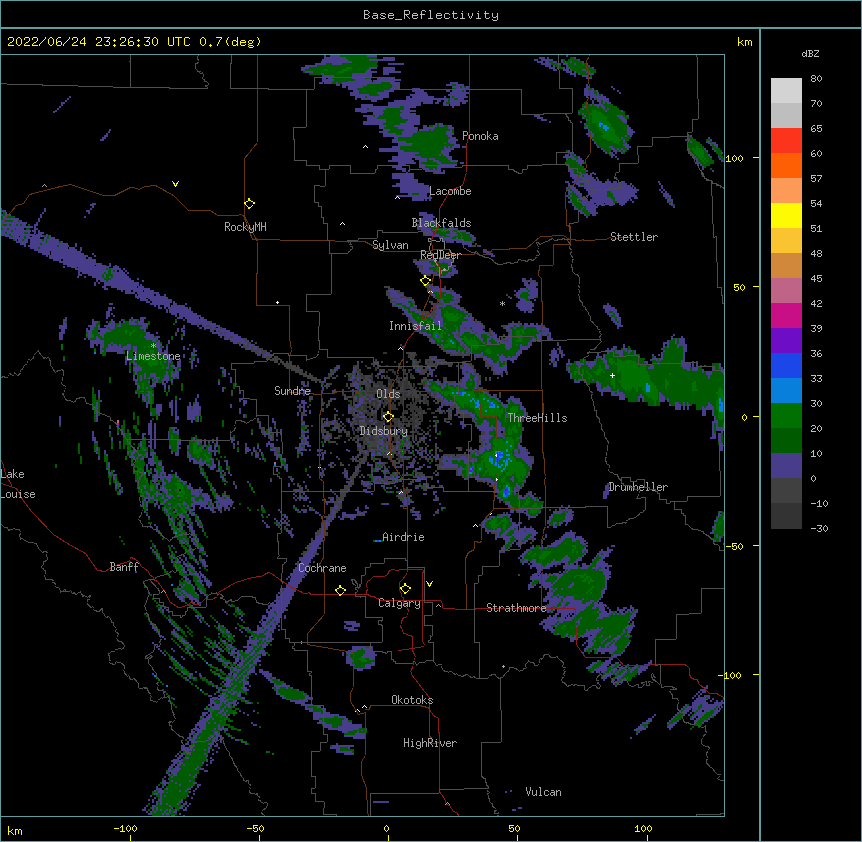Click the Sylvan label
The image size is (862, 842).
tap(390, 245)
